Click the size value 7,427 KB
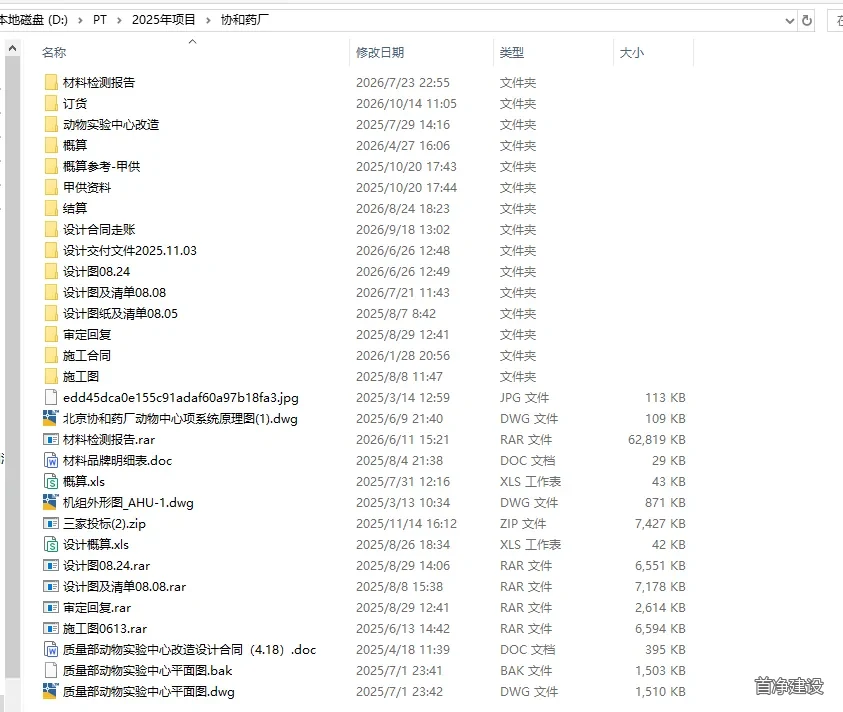The image size is (843, 712). [x=660, y=523]
